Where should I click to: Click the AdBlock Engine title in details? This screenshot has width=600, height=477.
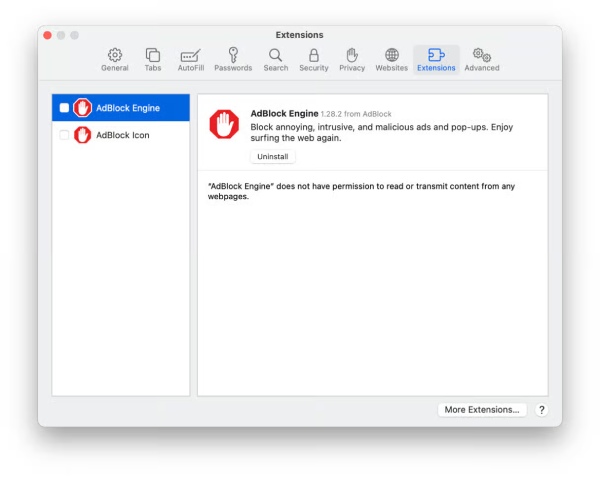coord(284,114)
